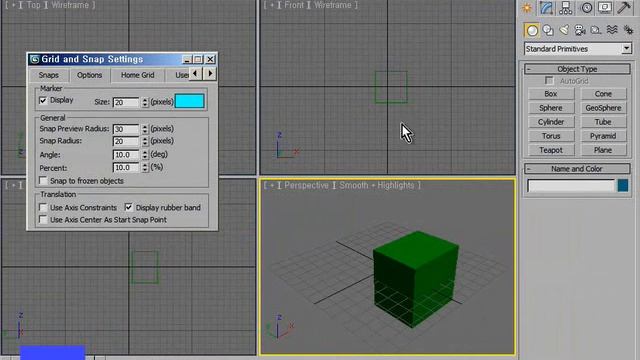Create a Teapot primitive

(551, 150)
